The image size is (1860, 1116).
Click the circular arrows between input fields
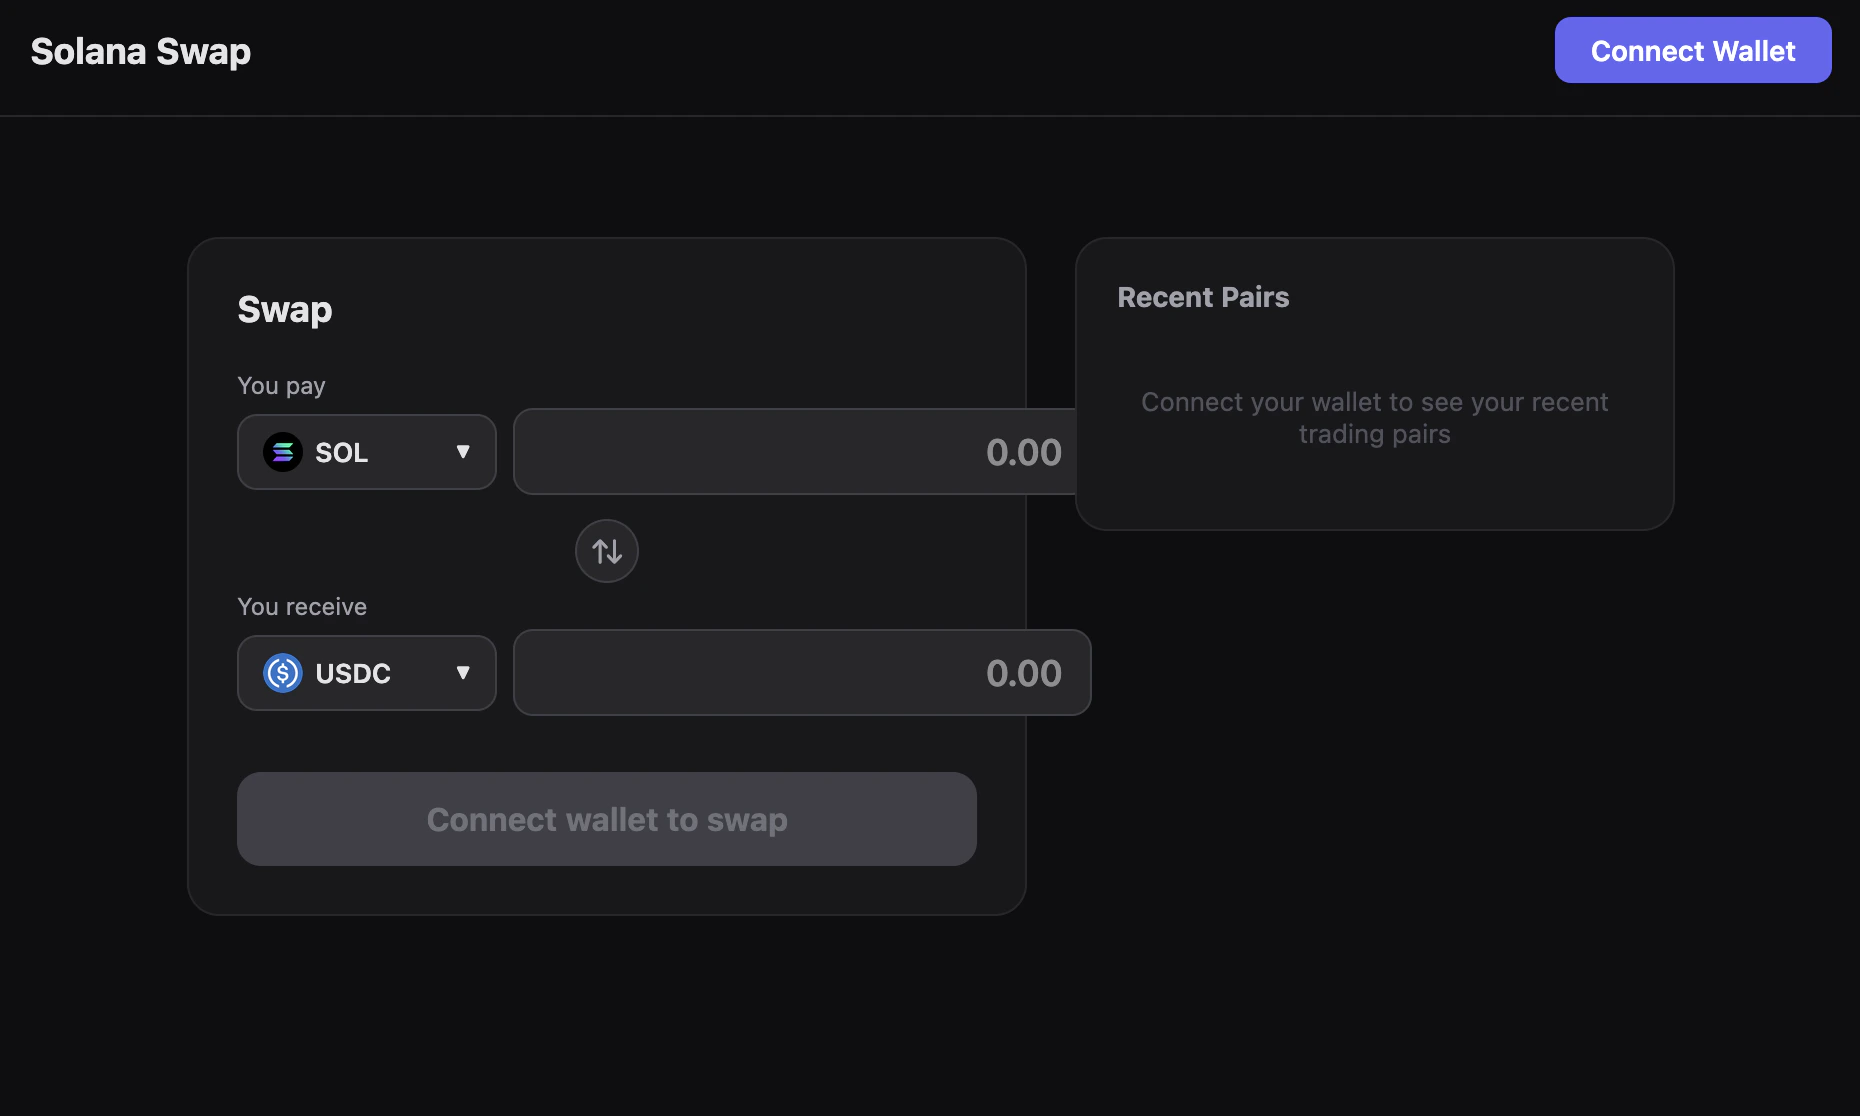point(606,551)
